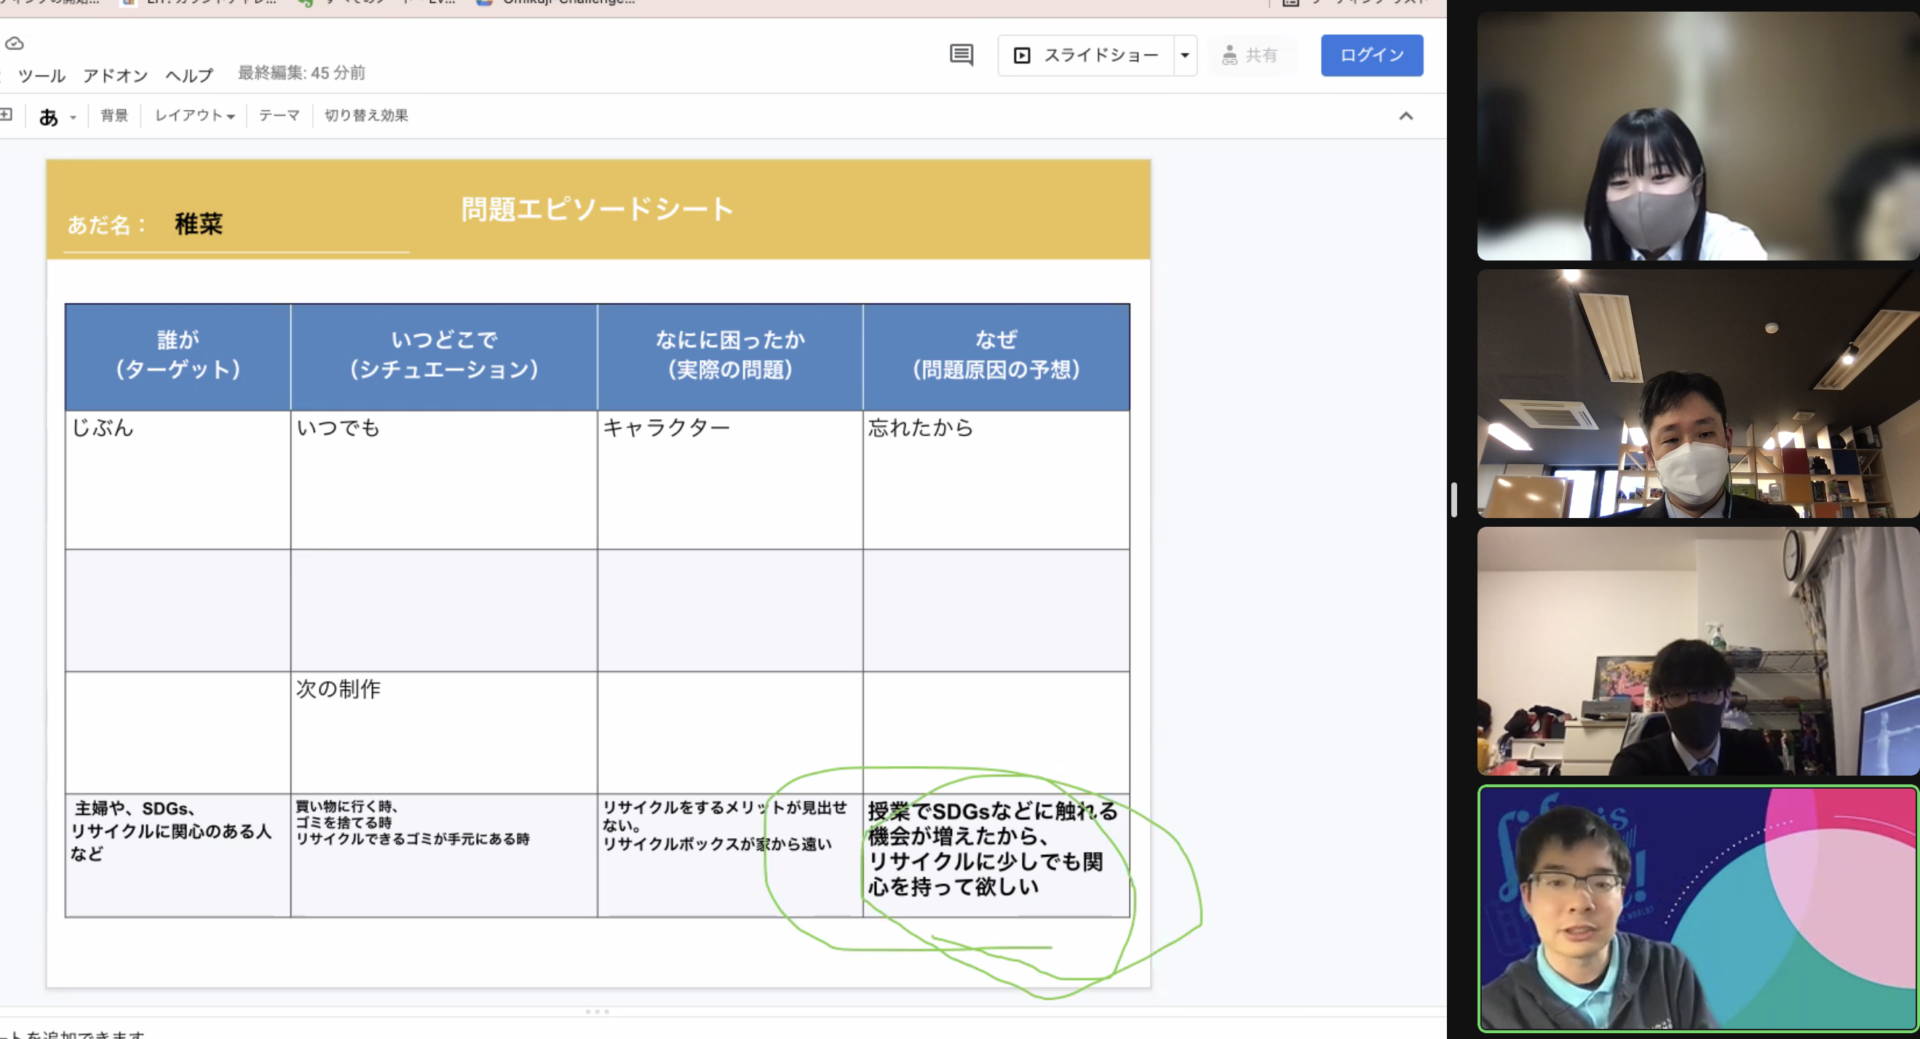The width and height of the screenshot is (1920, 1039).
Task: Click the あ input tools icon
Action: [x=48, y=117]
